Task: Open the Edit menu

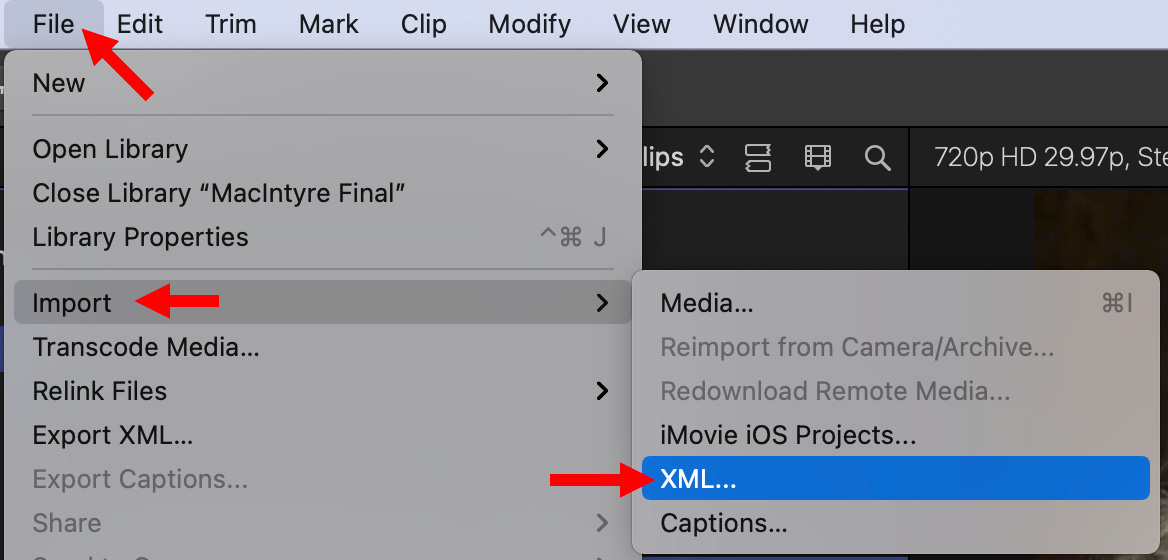Action: [140, 24]
